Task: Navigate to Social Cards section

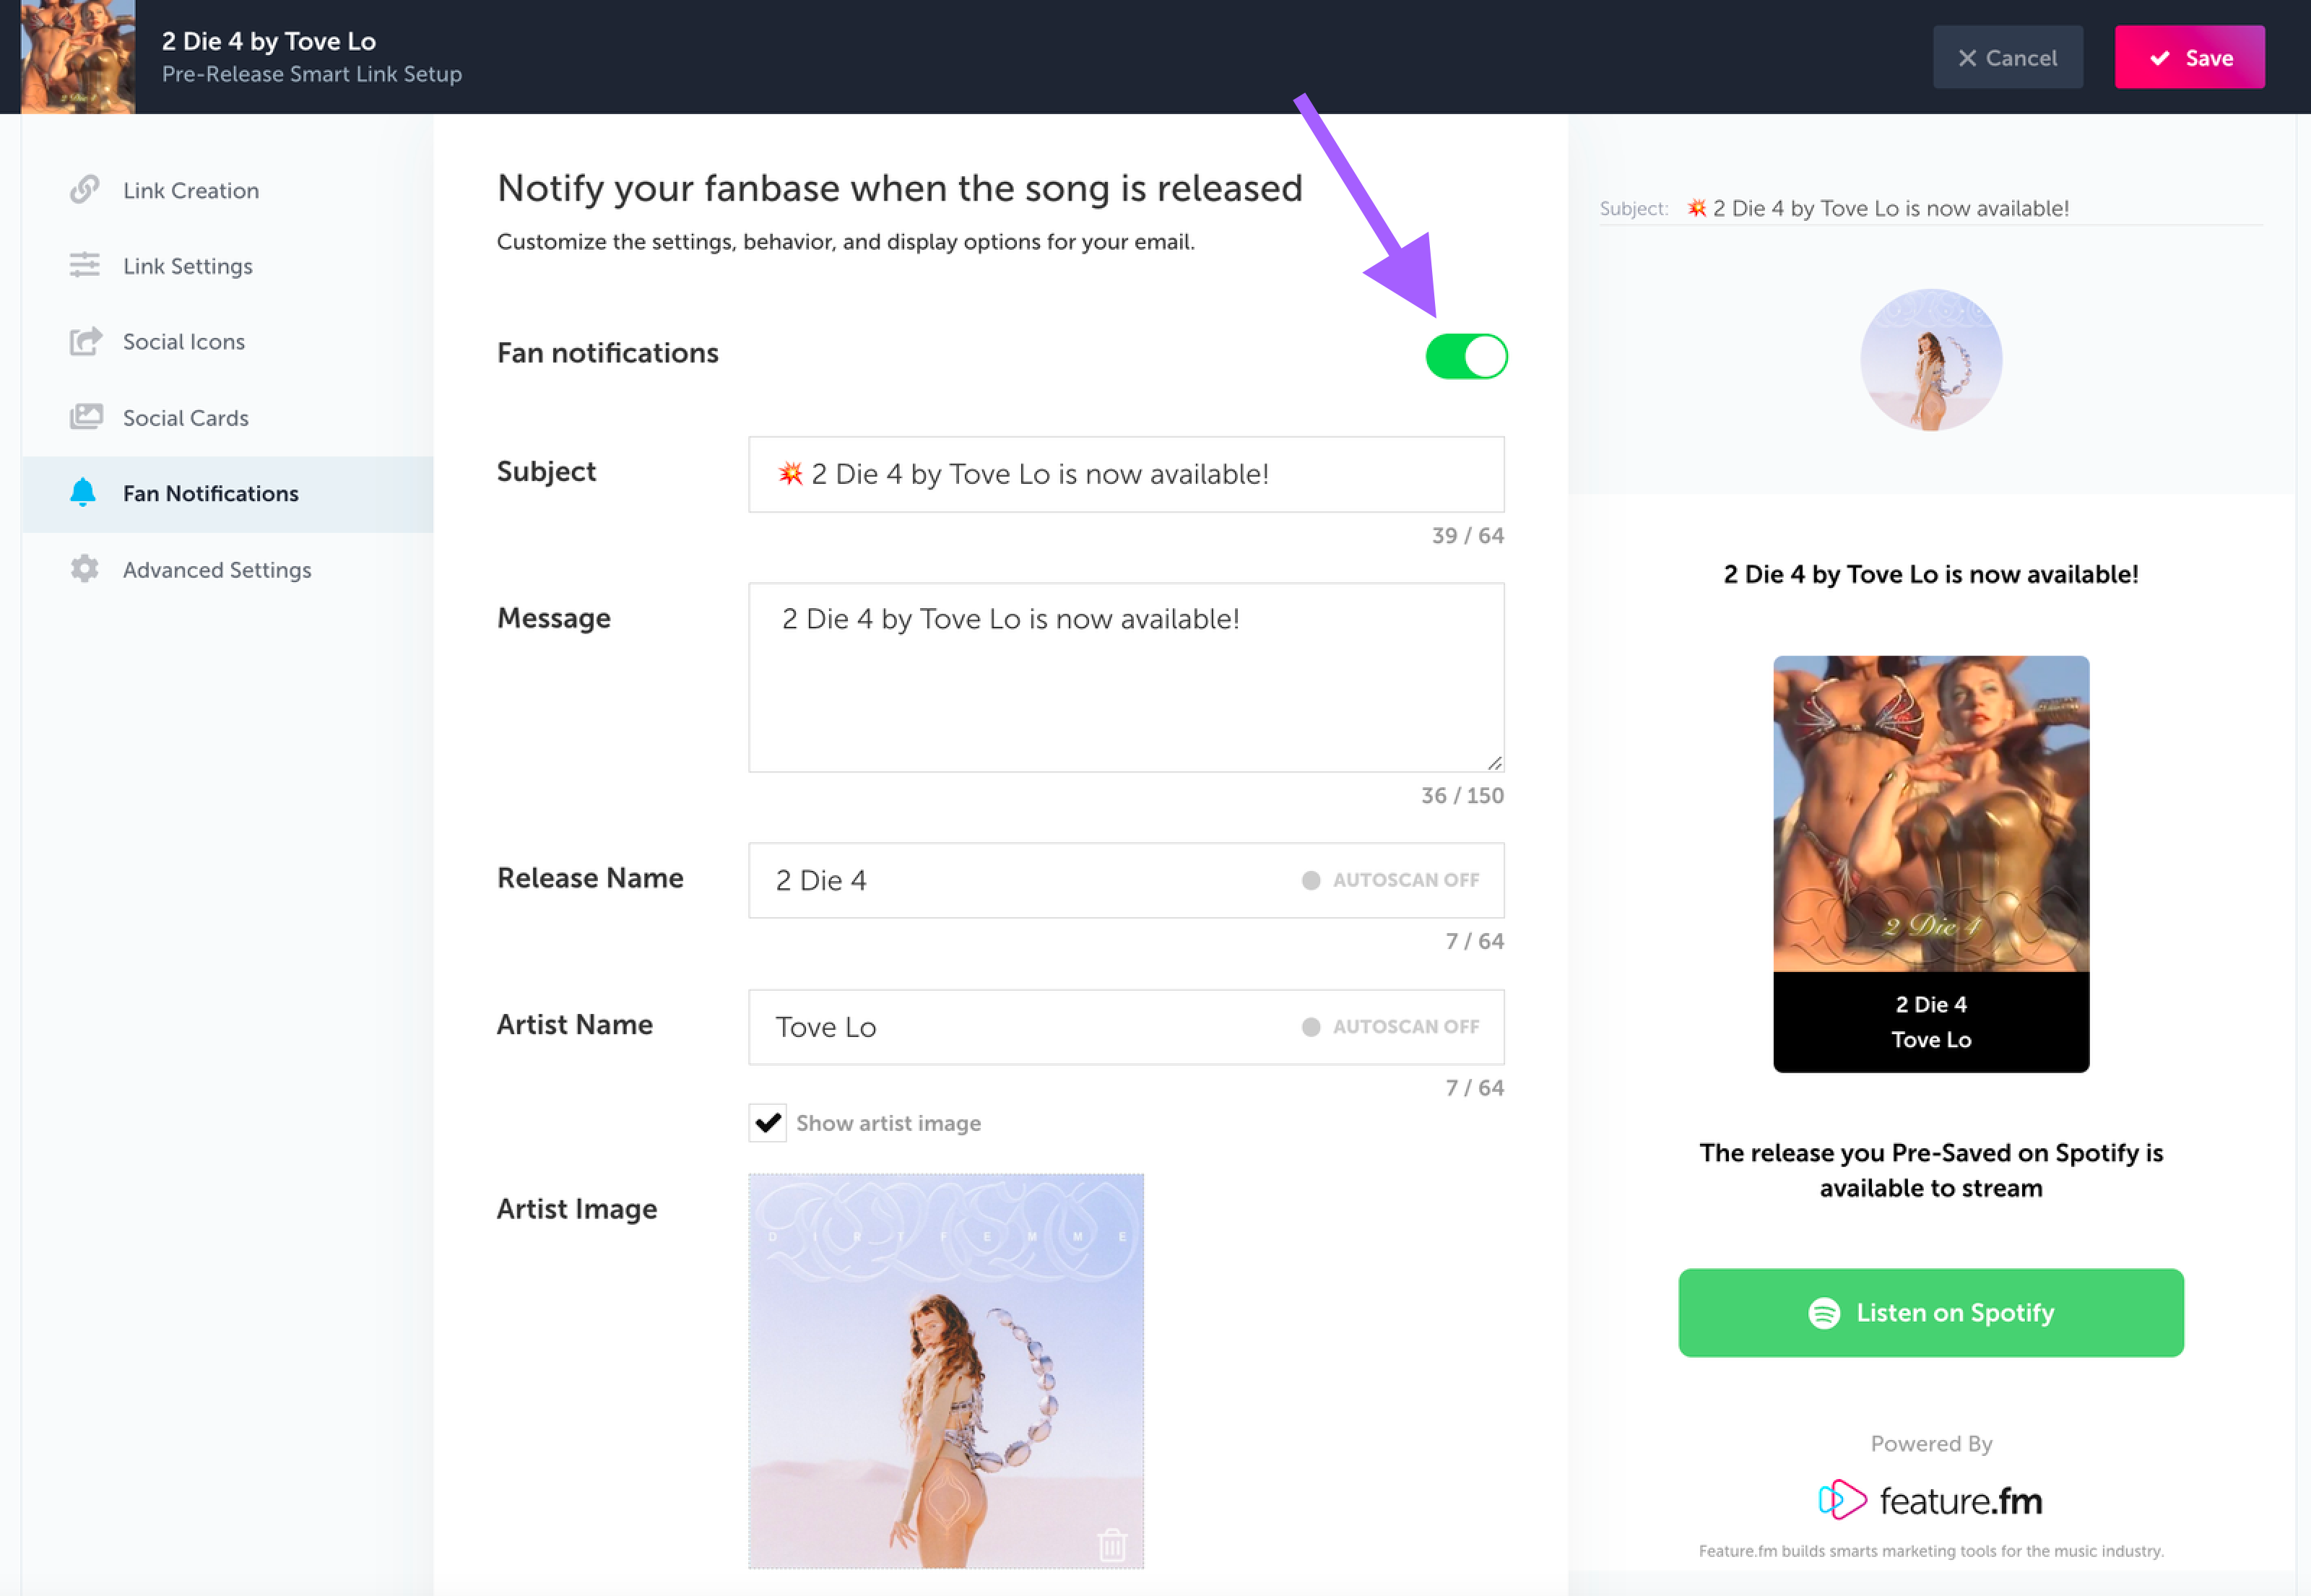Action: pos(184,418)
